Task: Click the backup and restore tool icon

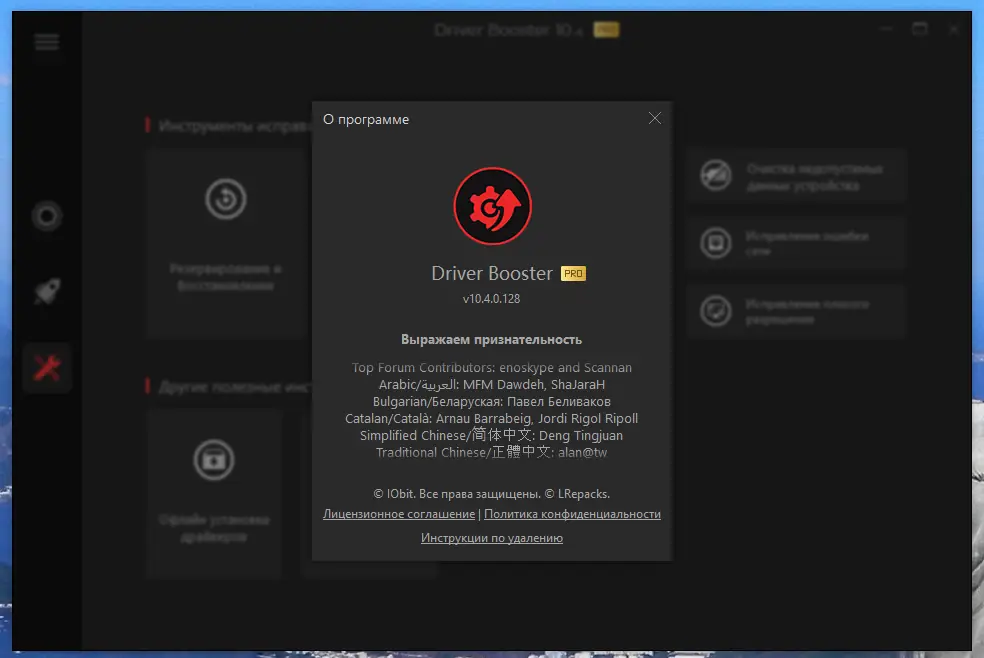Action: click(225, 198)
